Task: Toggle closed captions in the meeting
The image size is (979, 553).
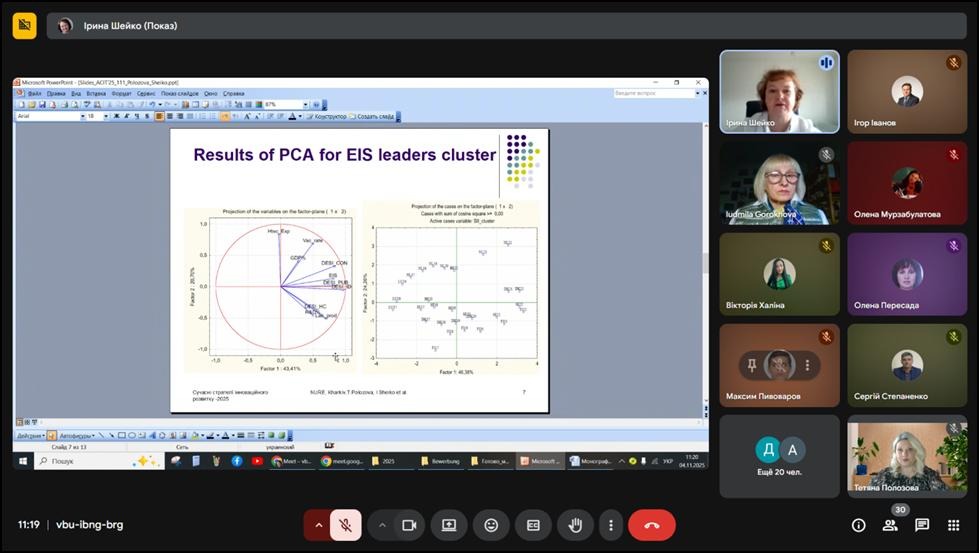Action: pos(533,525)
